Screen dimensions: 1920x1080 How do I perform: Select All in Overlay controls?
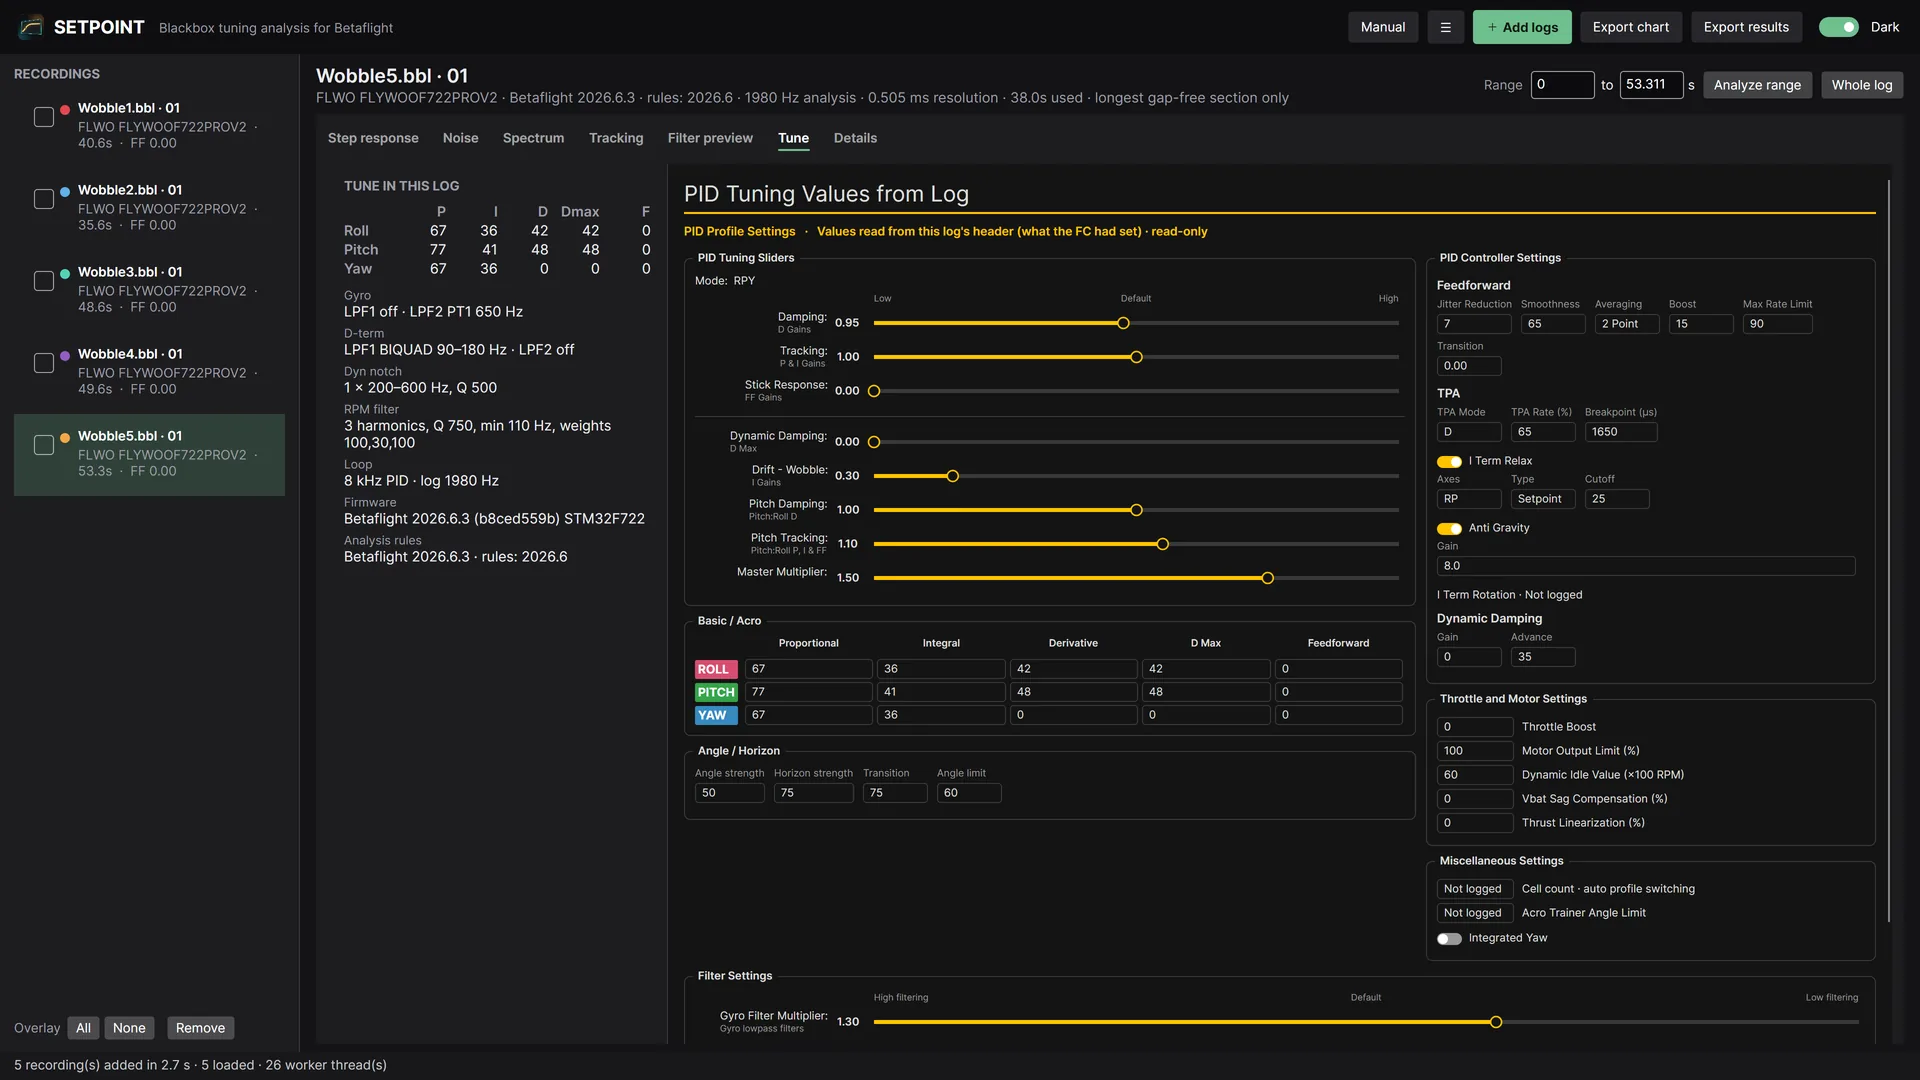click(83, 1028)
